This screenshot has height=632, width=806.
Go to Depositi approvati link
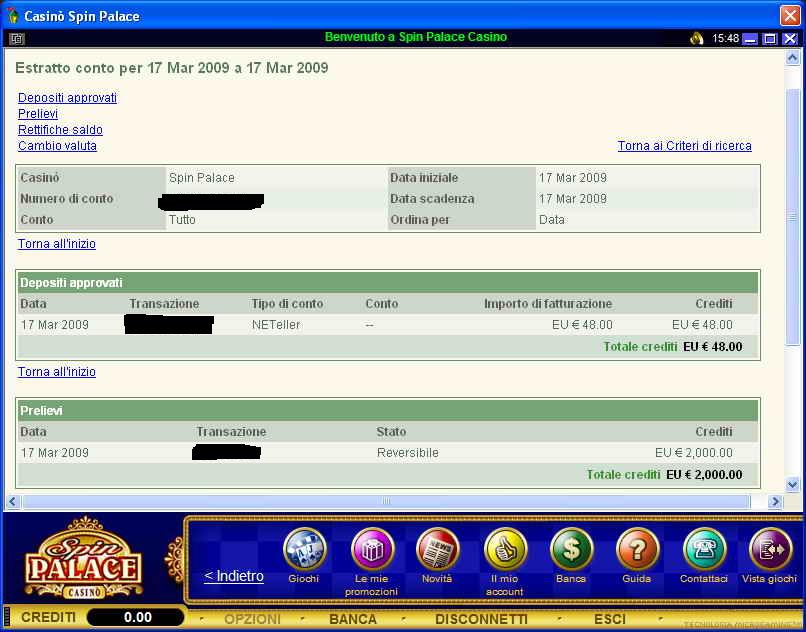click(67, 98)
